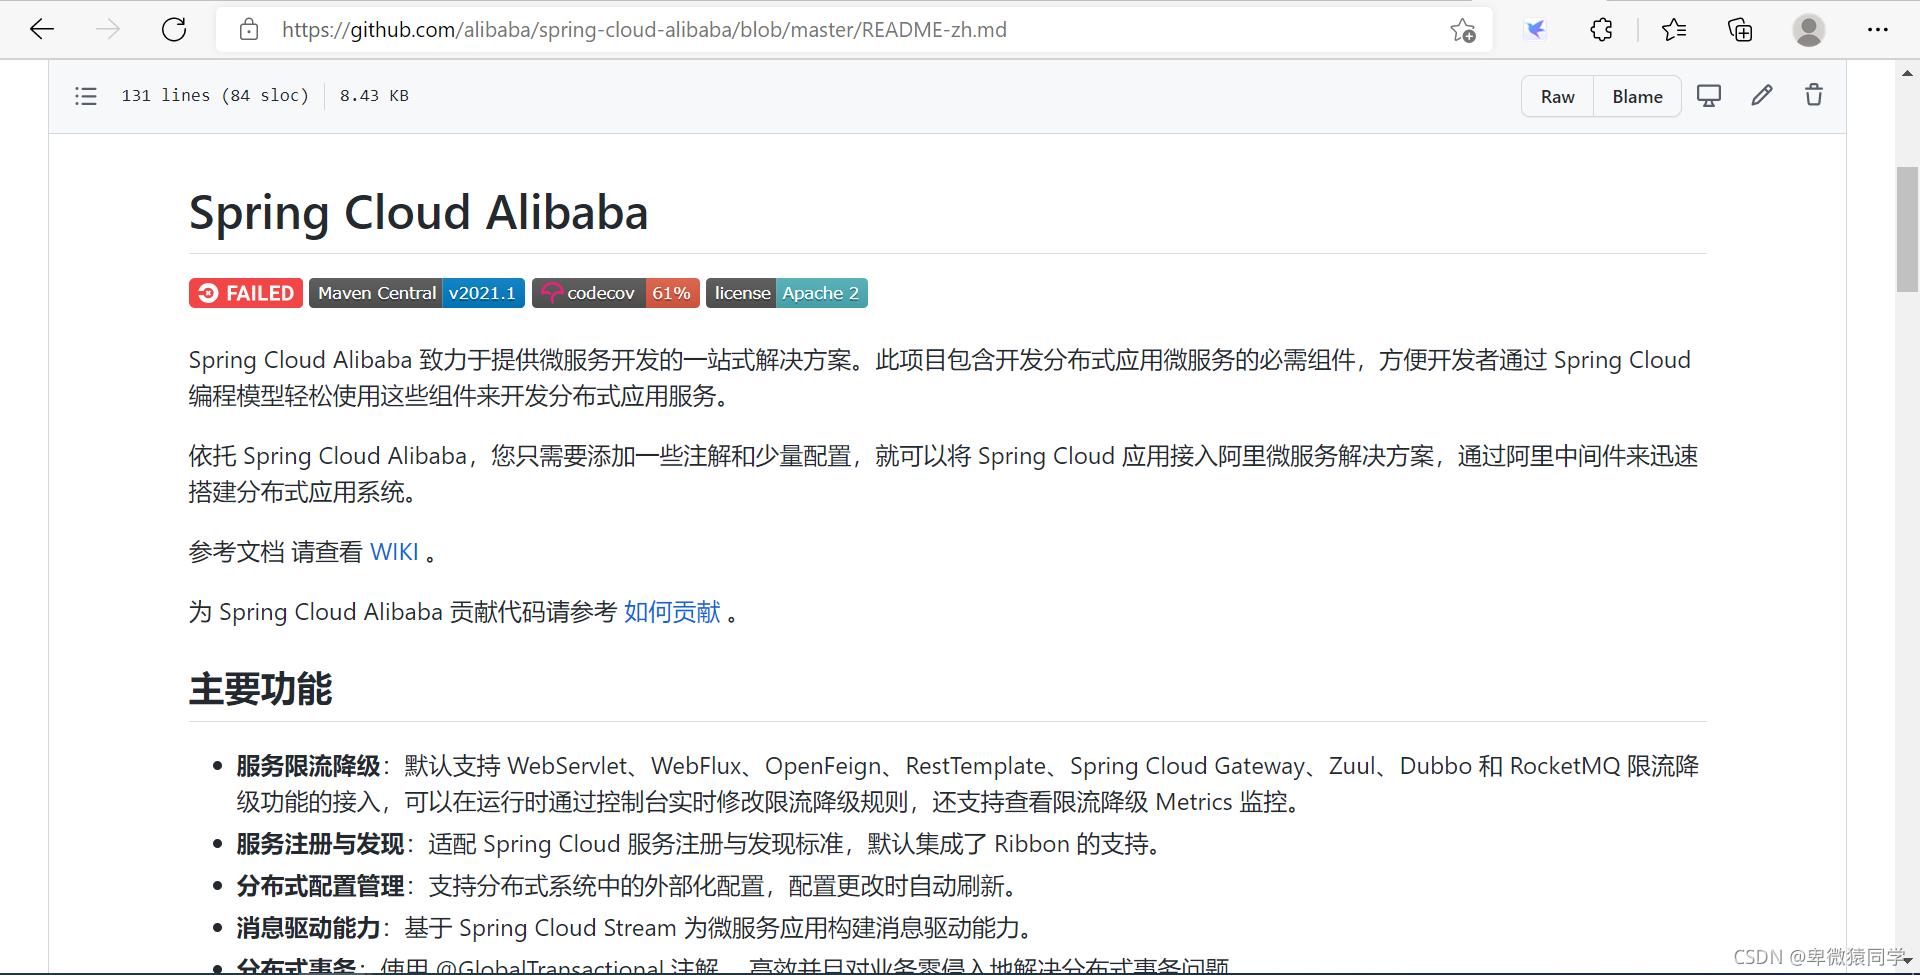1920x975 pixels.
Task: Click the FAILED build status badge
Action: (x=246, y=293)
